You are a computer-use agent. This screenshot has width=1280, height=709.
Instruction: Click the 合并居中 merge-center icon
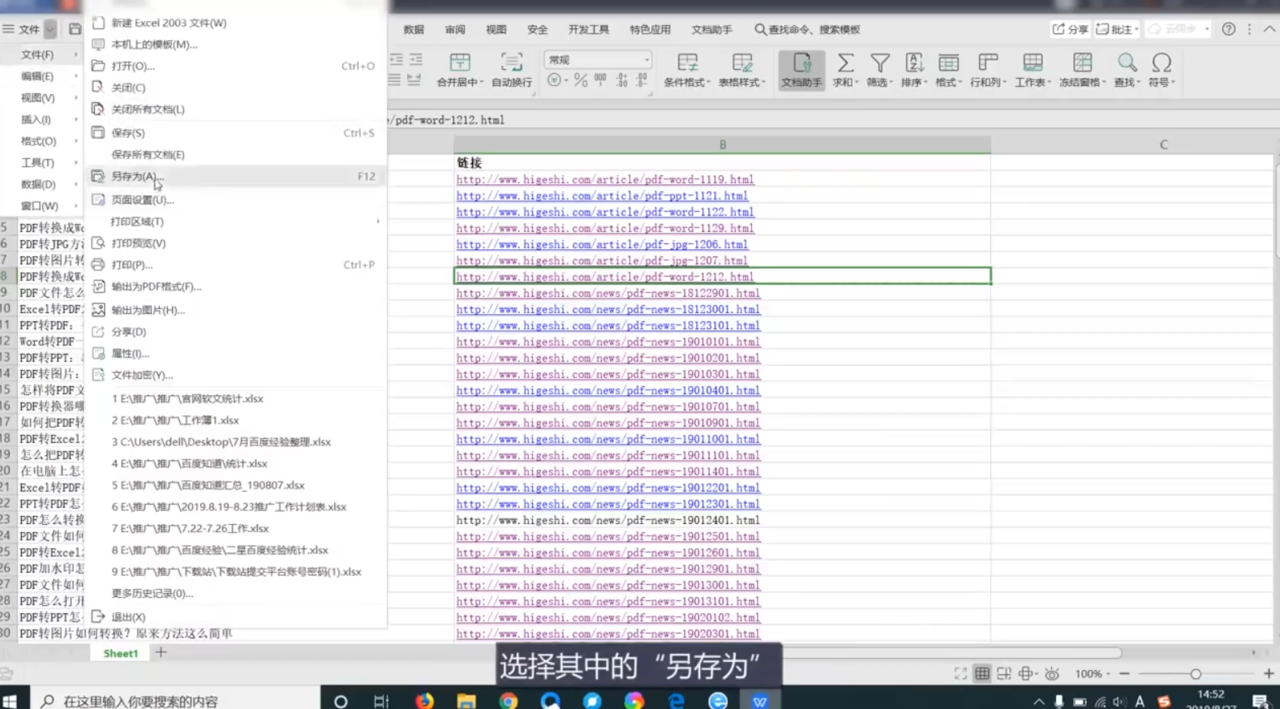[x=460, y=63]
